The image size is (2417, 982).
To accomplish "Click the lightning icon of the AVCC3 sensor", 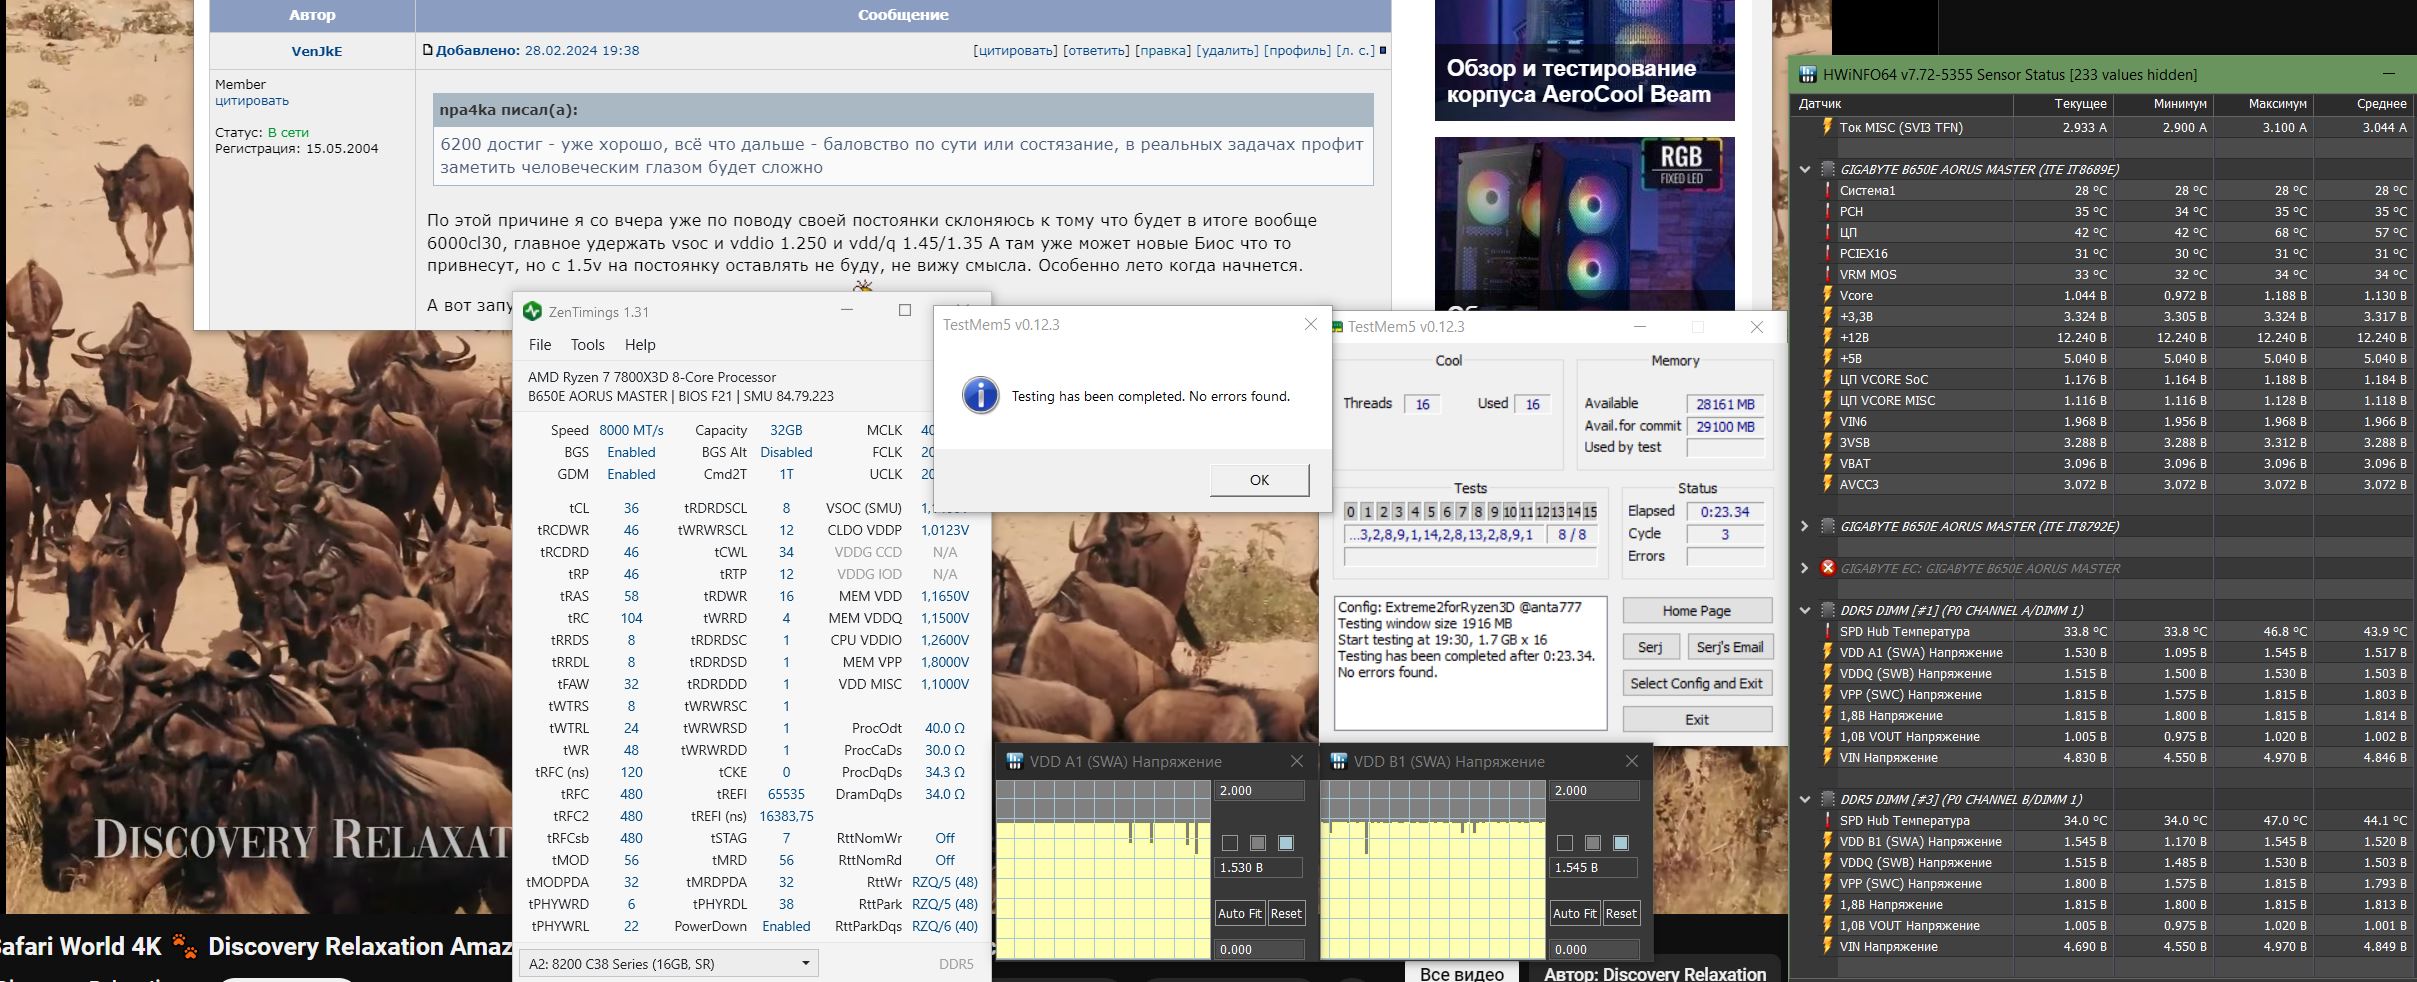I will coord(1827,484).
